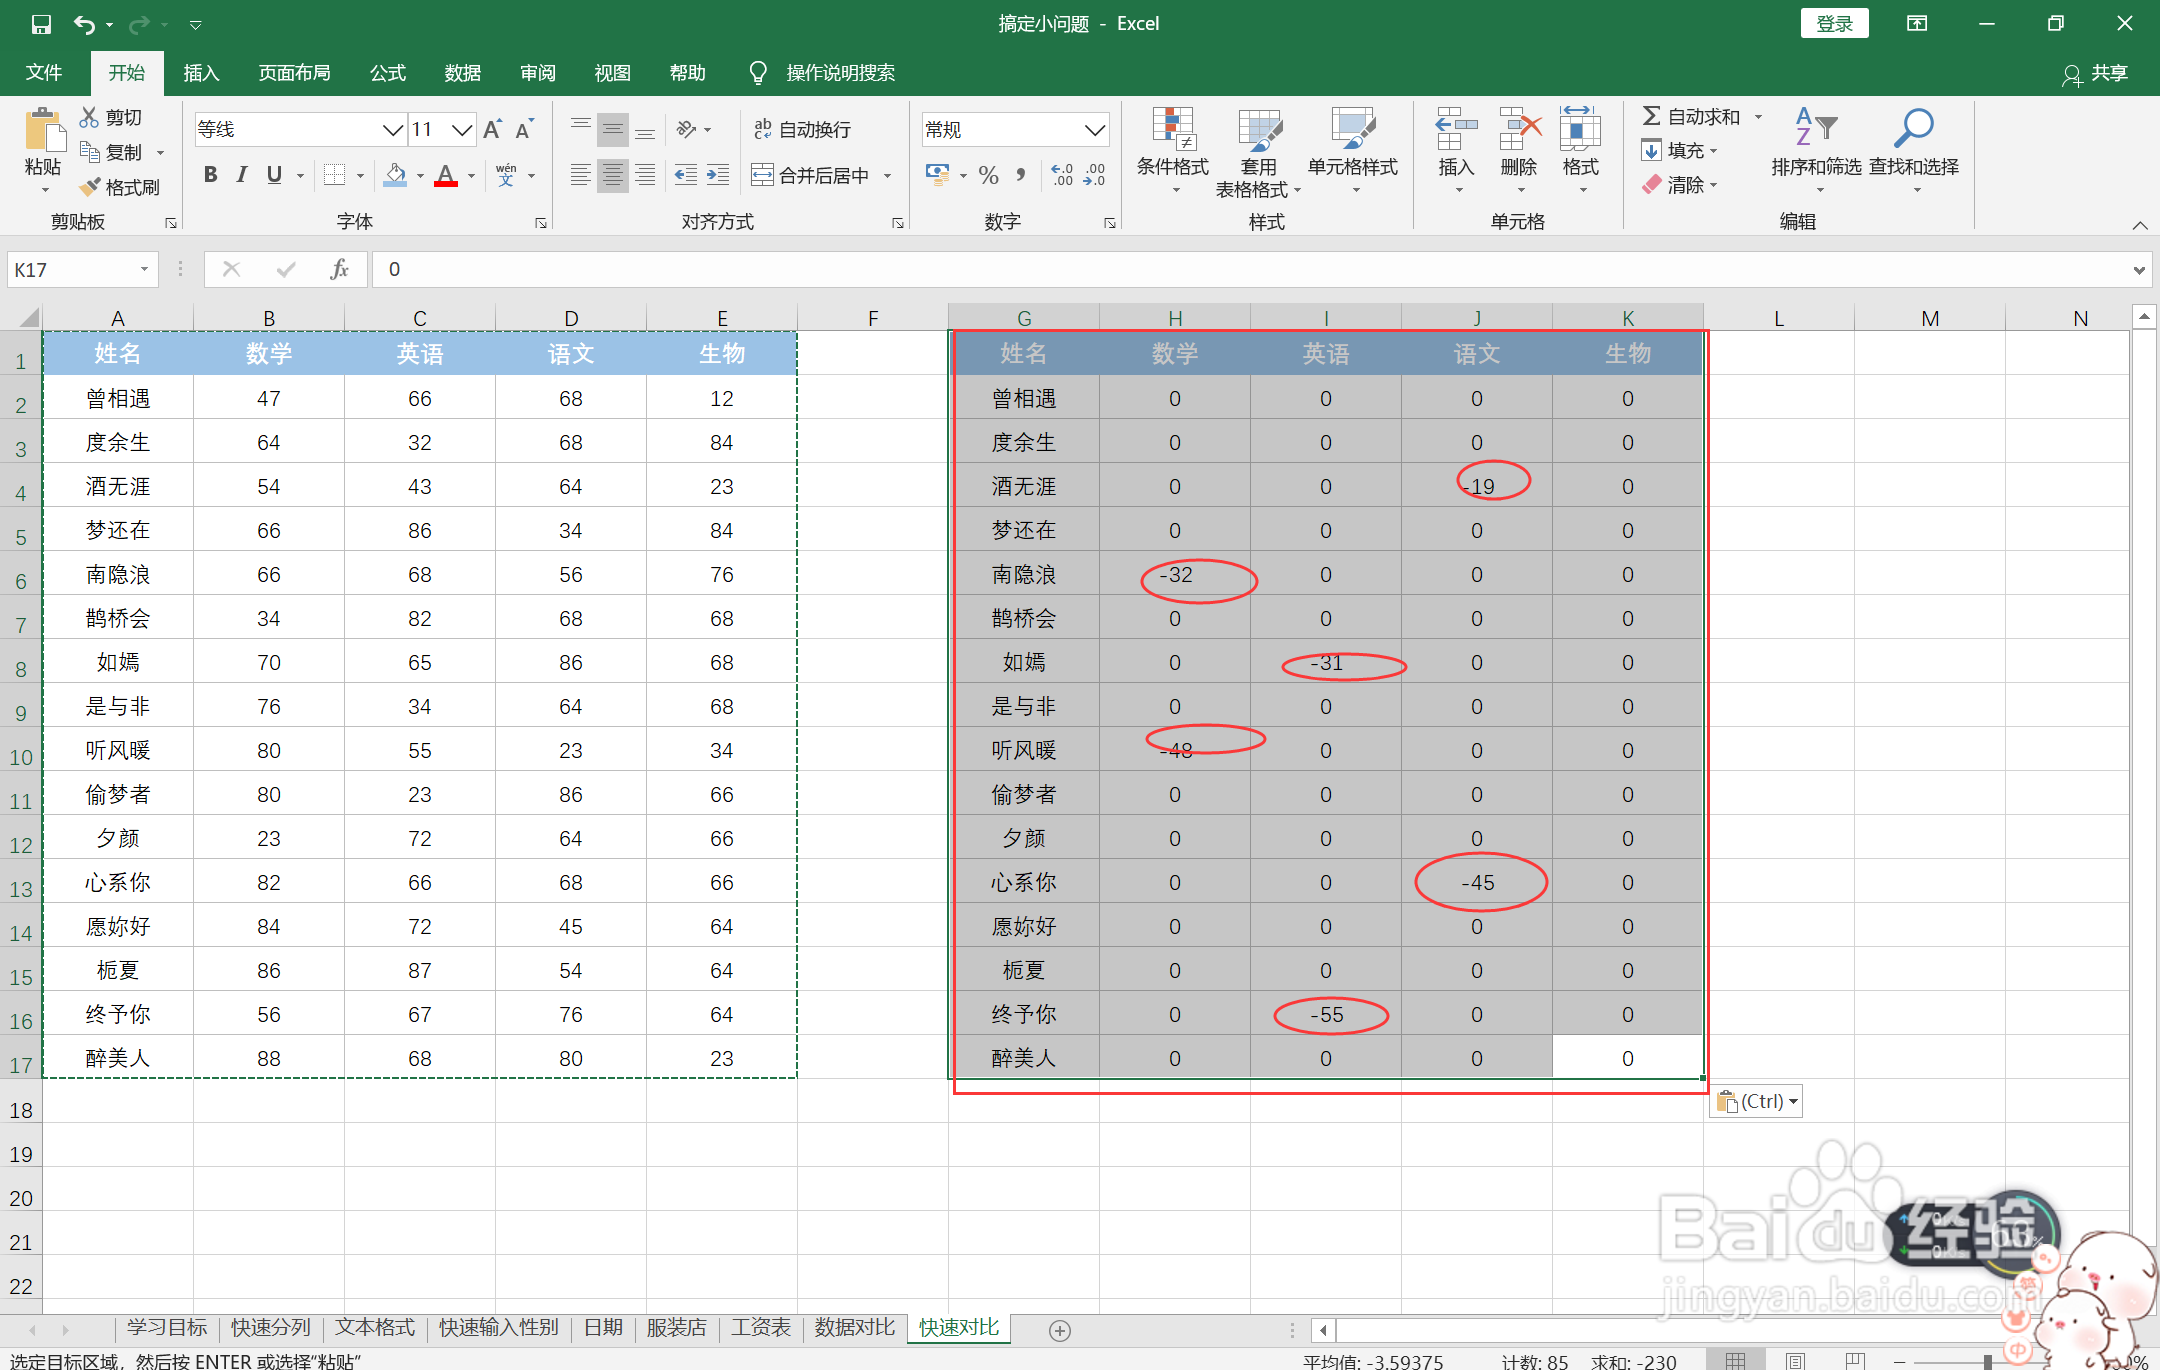Open the Insert (插入) ribbon tab
The height and width of the screenshot is (1370, 2160).
(201, 73)
